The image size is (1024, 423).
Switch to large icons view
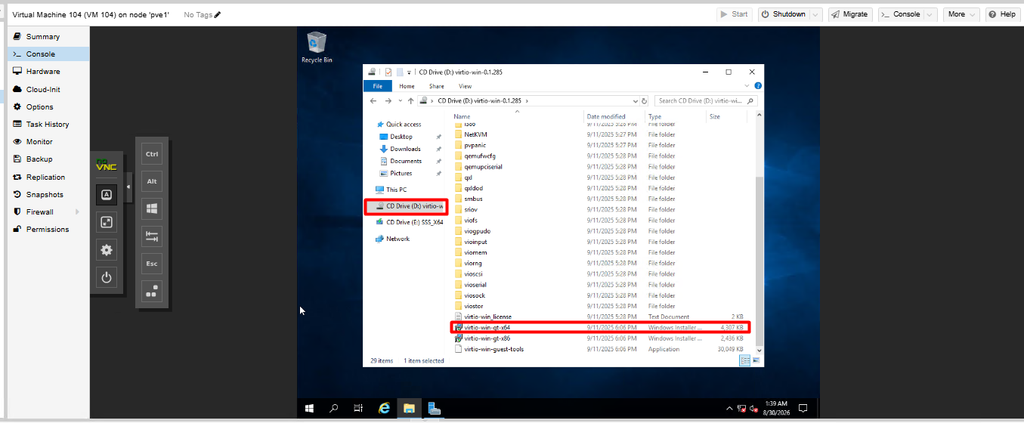tap(756, 360)
